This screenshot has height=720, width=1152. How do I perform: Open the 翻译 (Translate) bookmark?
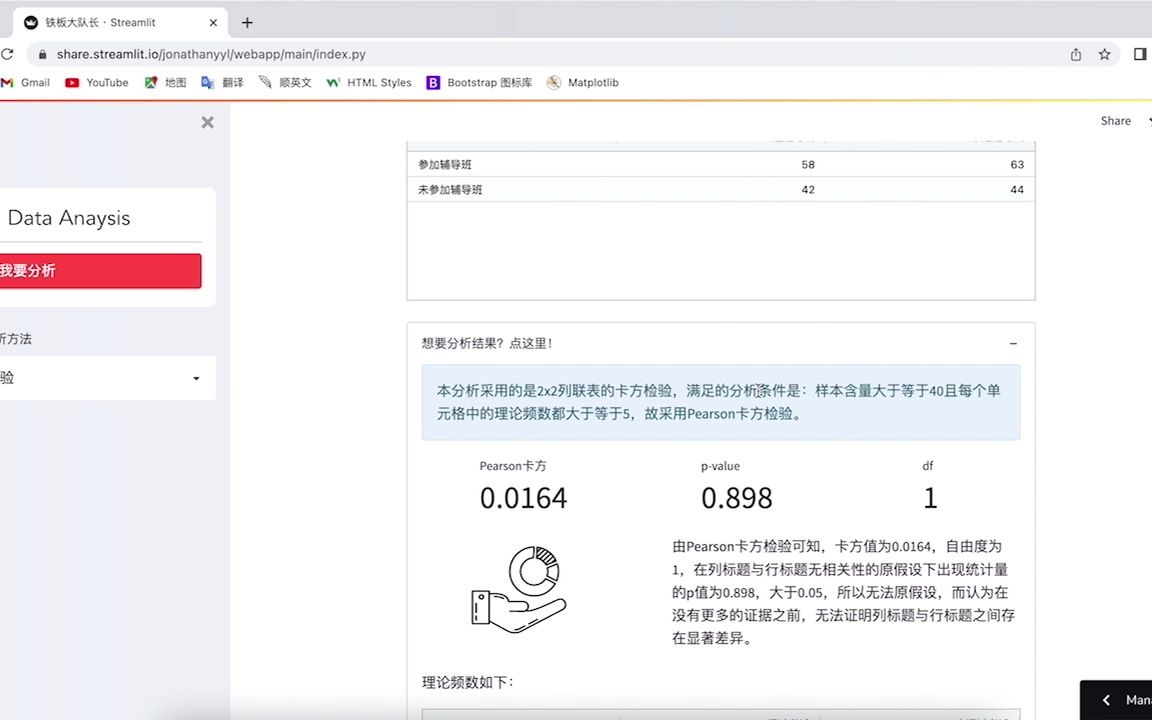point(222,83)
